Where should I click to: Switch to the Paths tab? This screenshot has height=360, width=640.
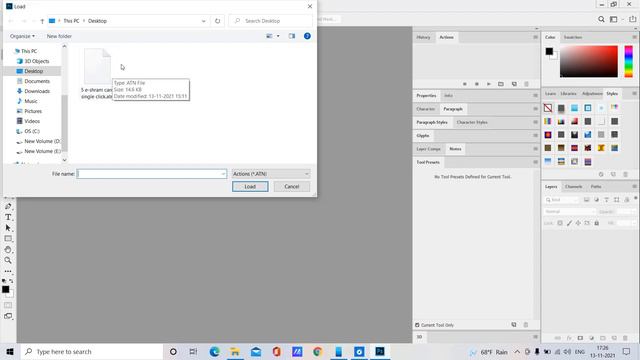[x=596, y=187]
